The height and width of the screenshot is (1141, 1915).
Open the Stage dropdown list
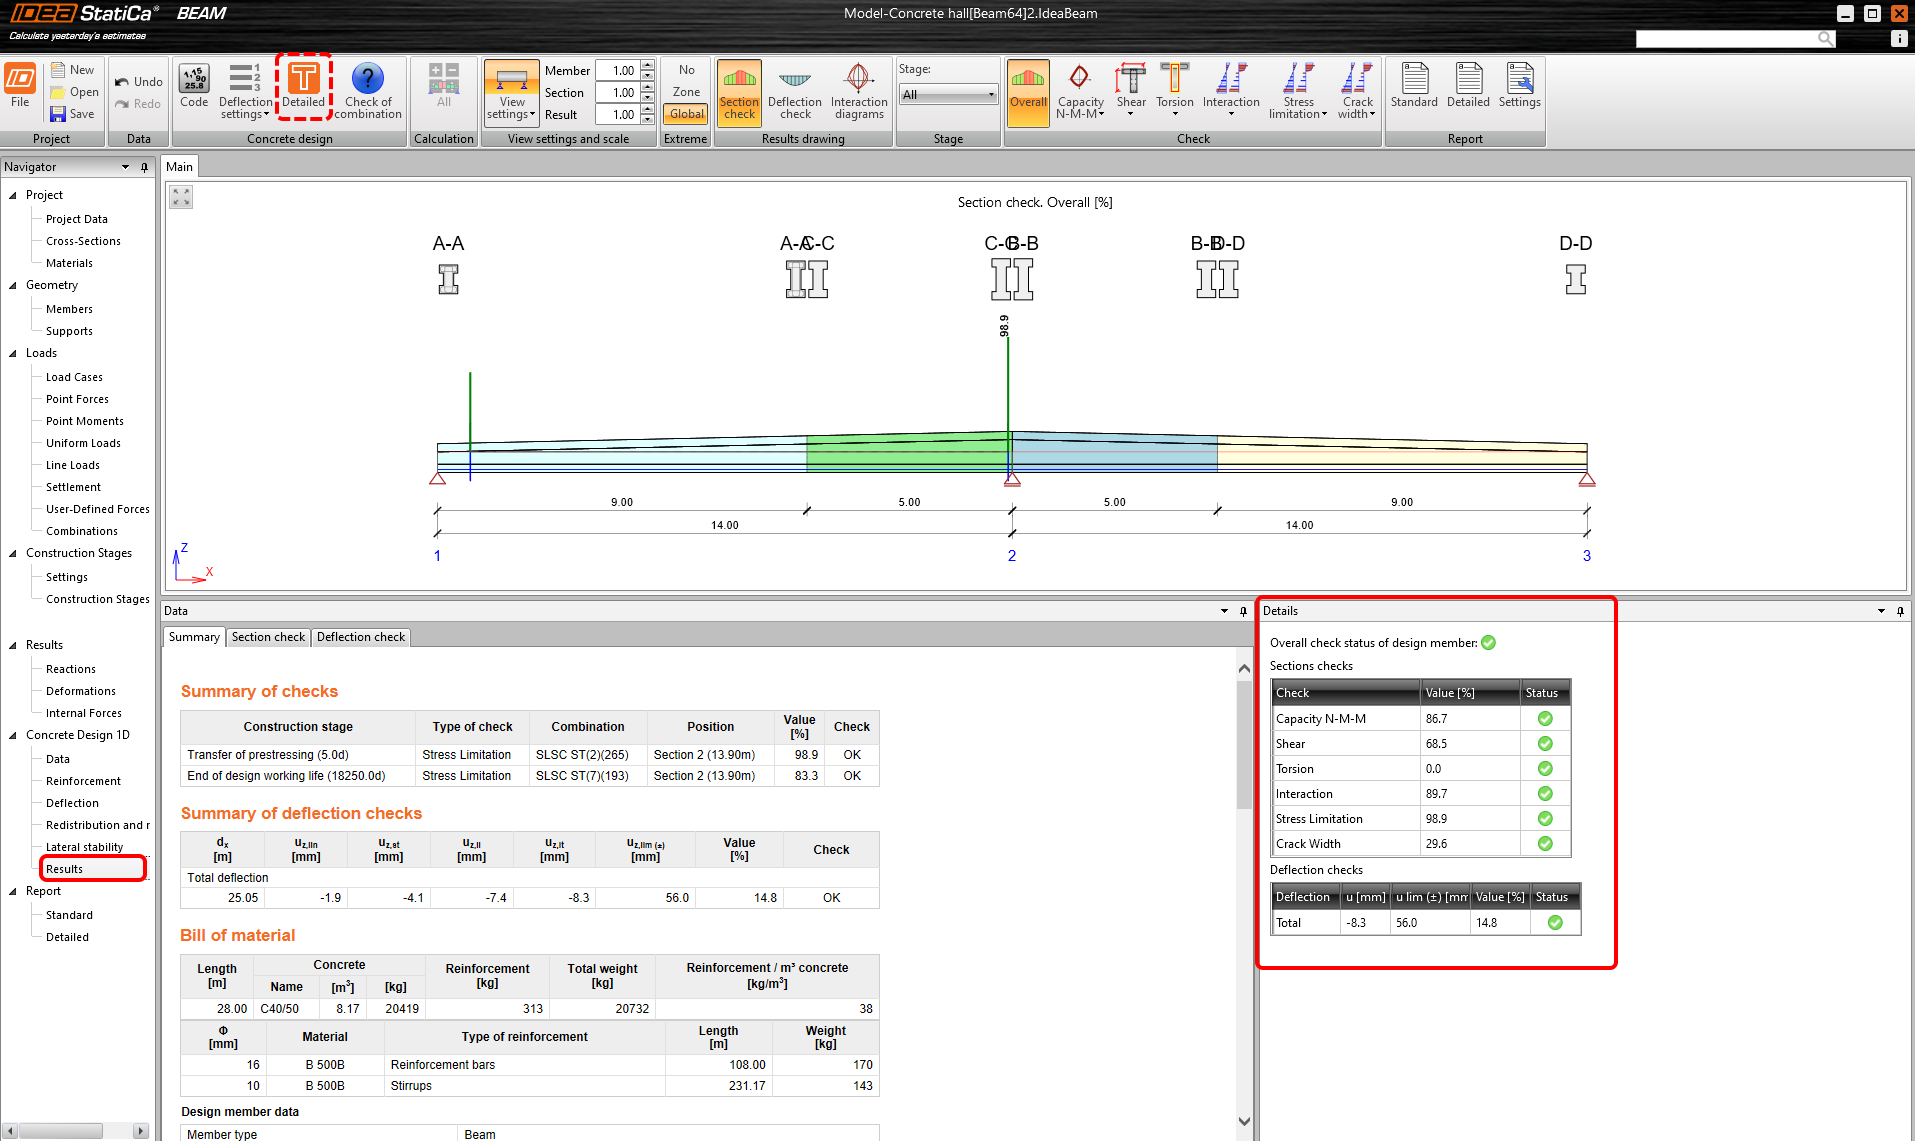coord(948,95)
